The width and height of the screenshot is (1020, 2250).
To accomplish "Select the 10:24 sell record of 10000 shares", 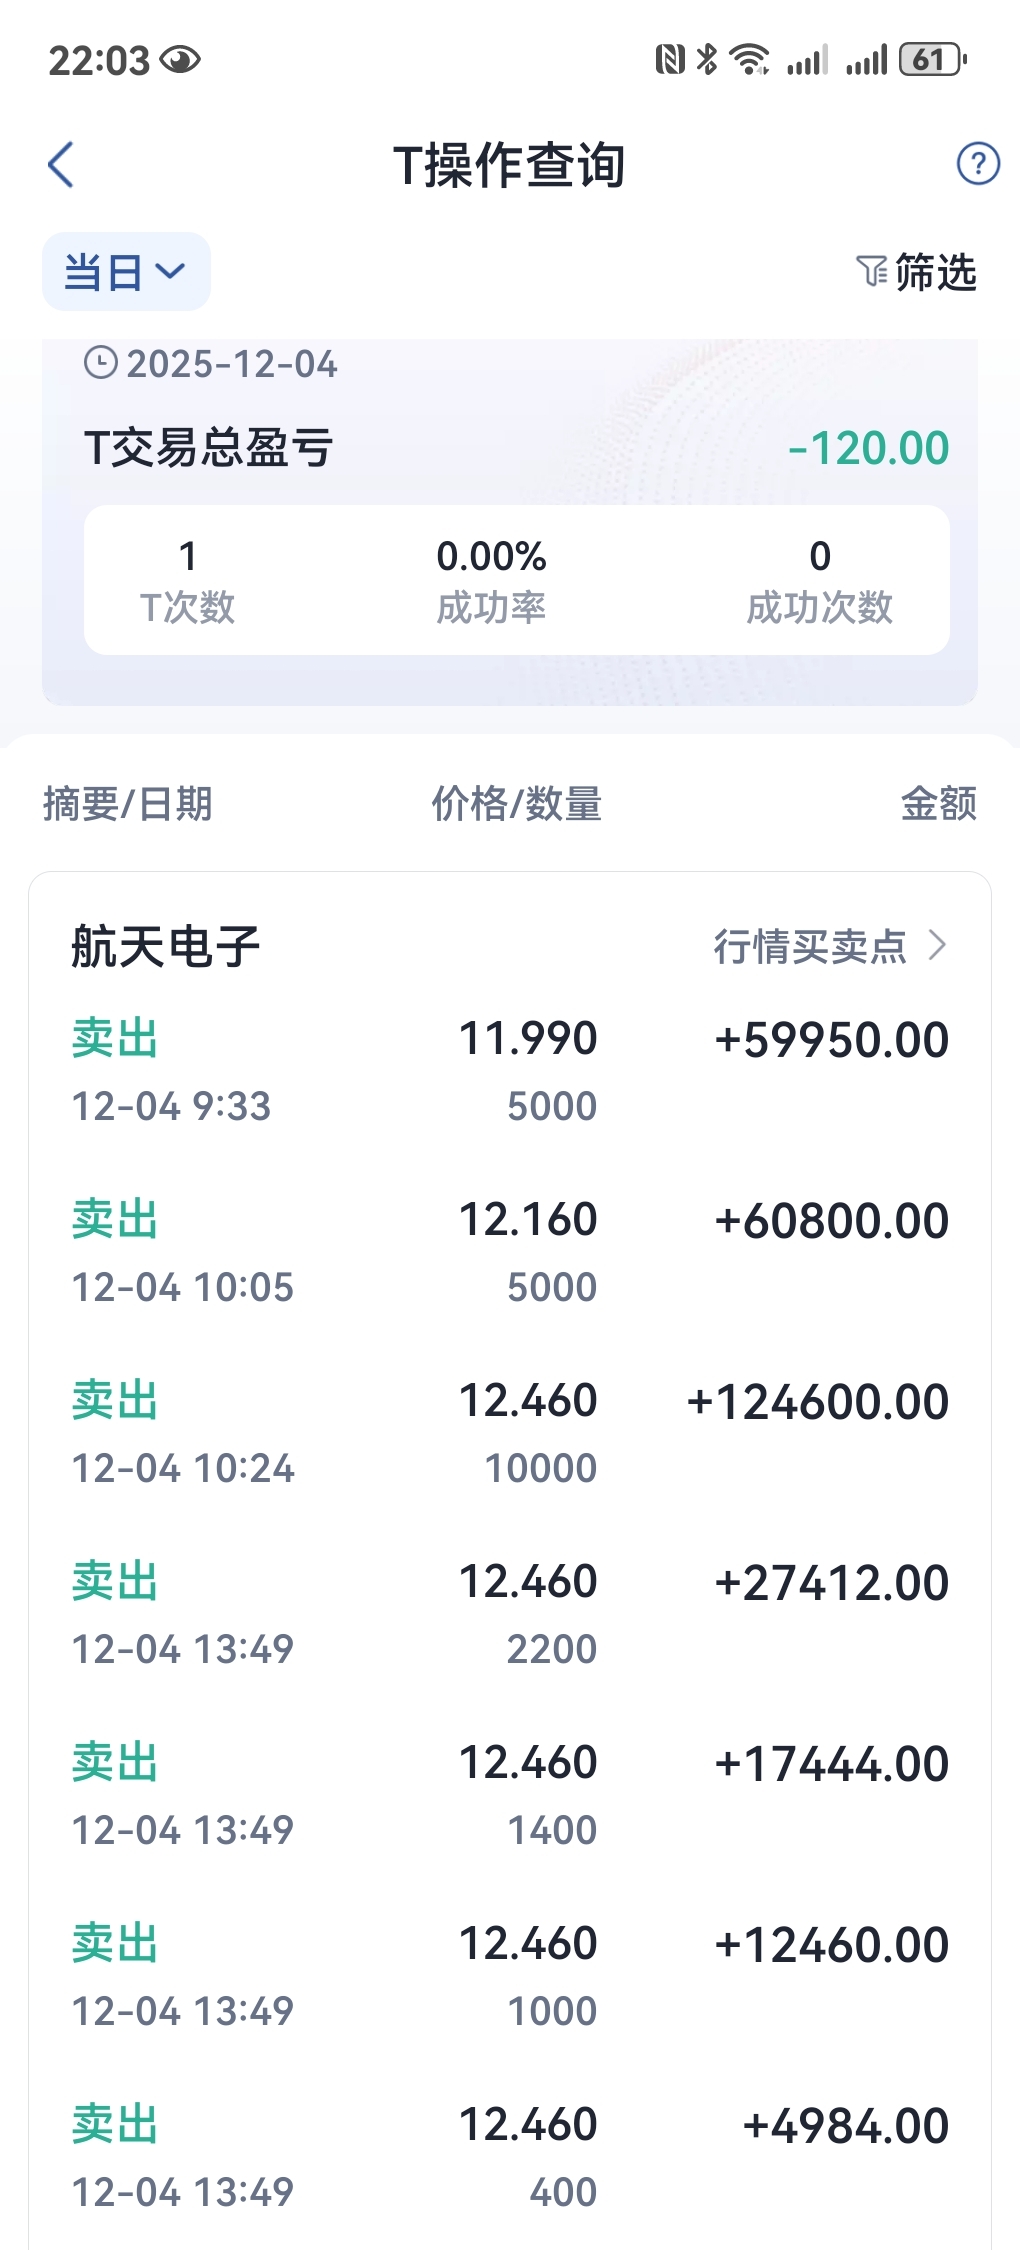I will pyautogui.click(x=510, y=1434).
